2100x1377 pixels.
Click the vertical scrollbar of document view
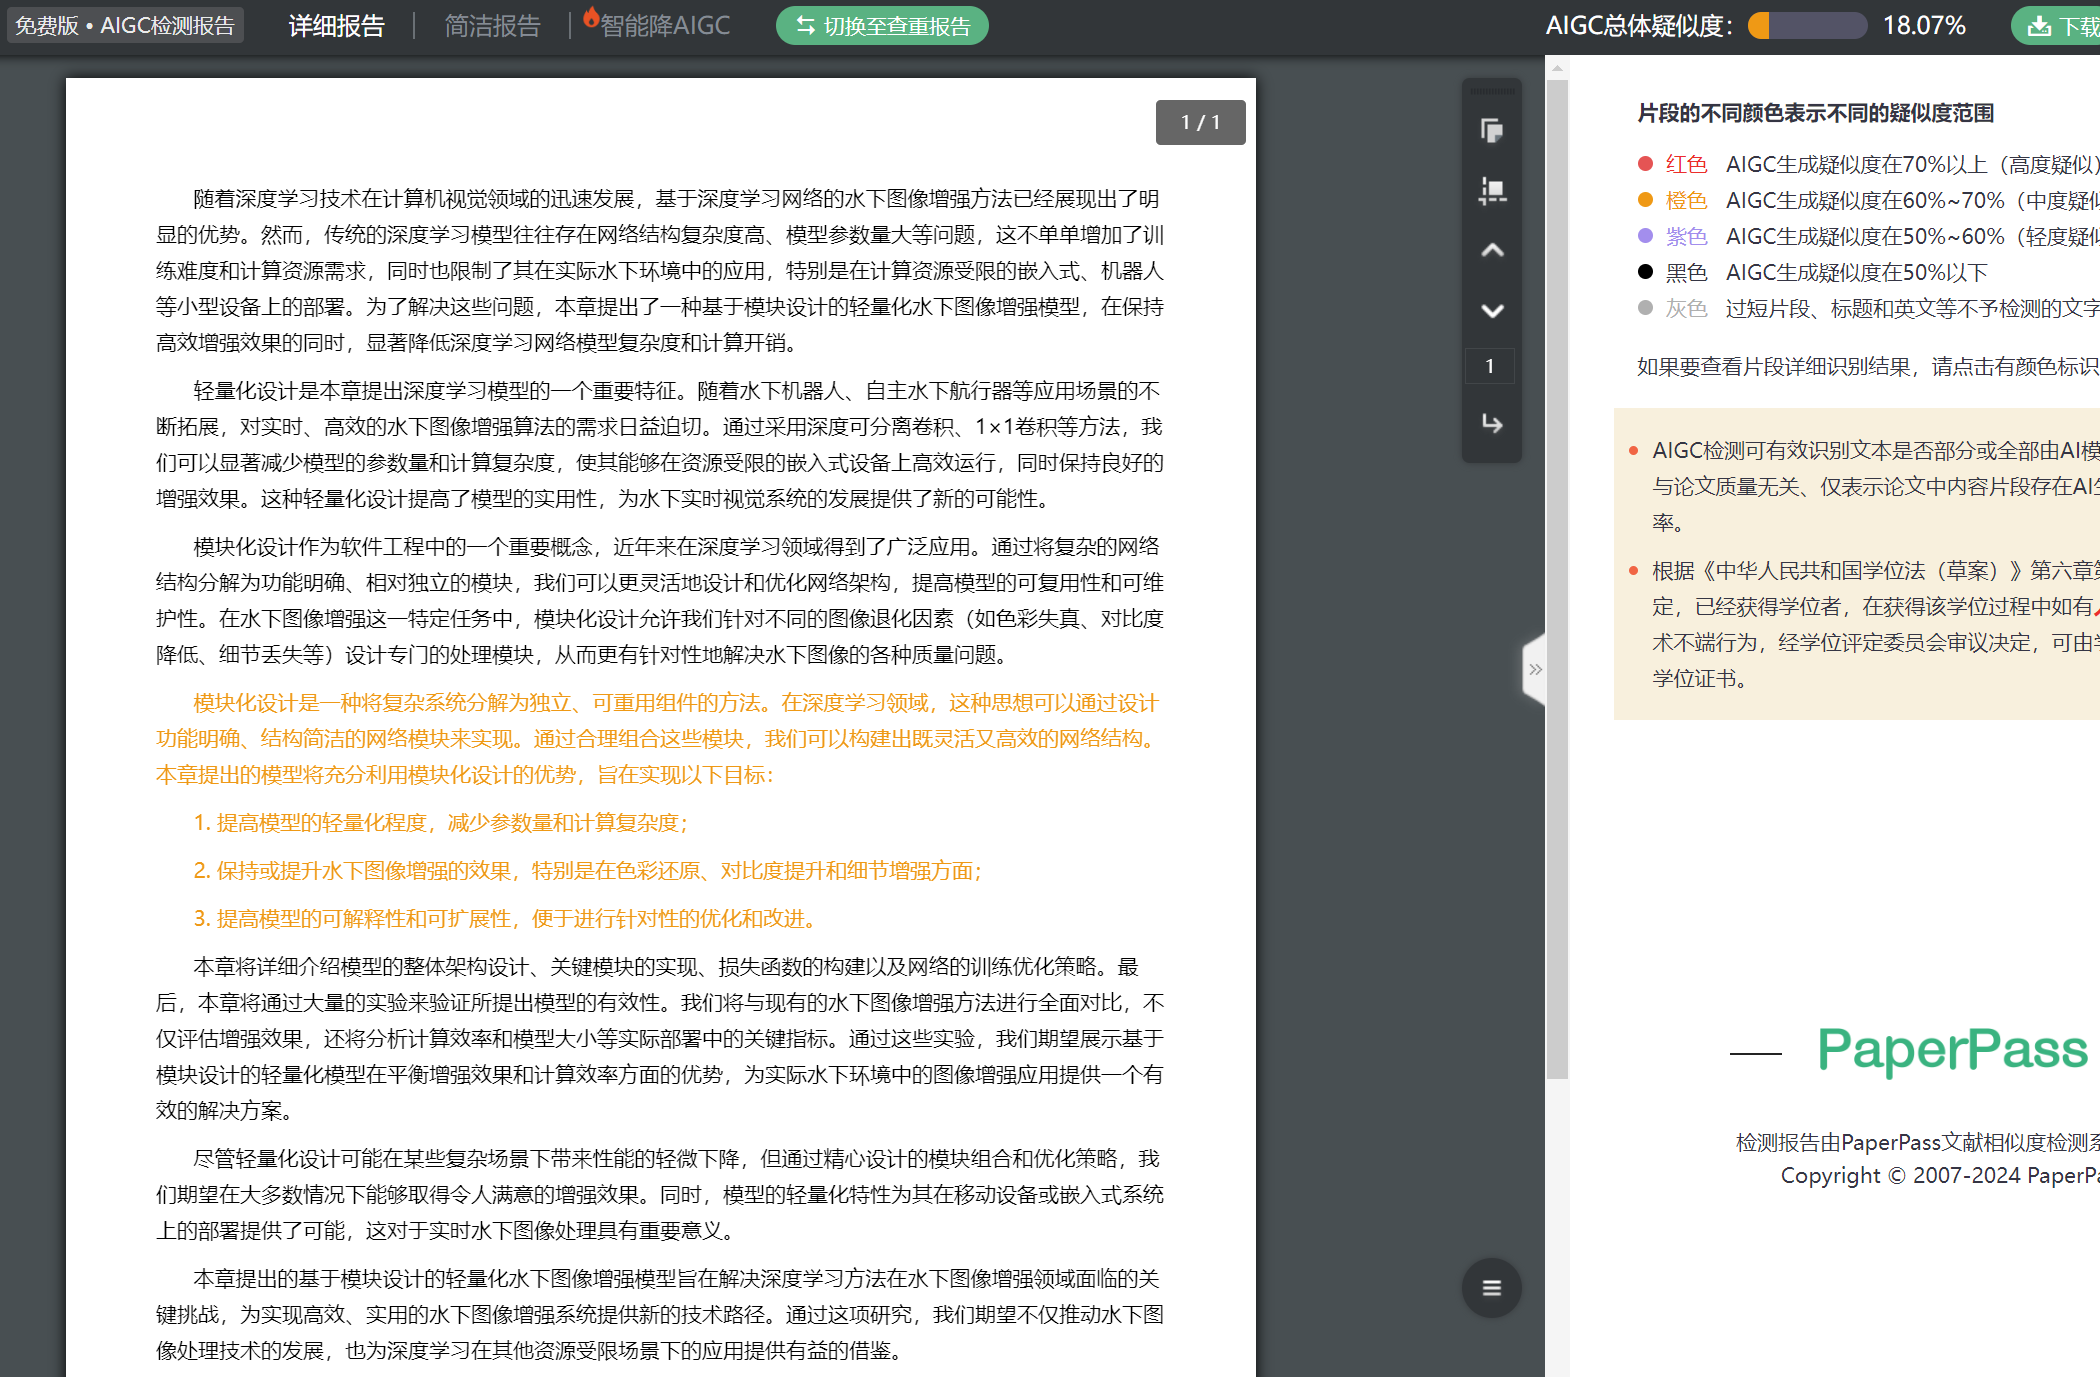[x=1557, y=580]
